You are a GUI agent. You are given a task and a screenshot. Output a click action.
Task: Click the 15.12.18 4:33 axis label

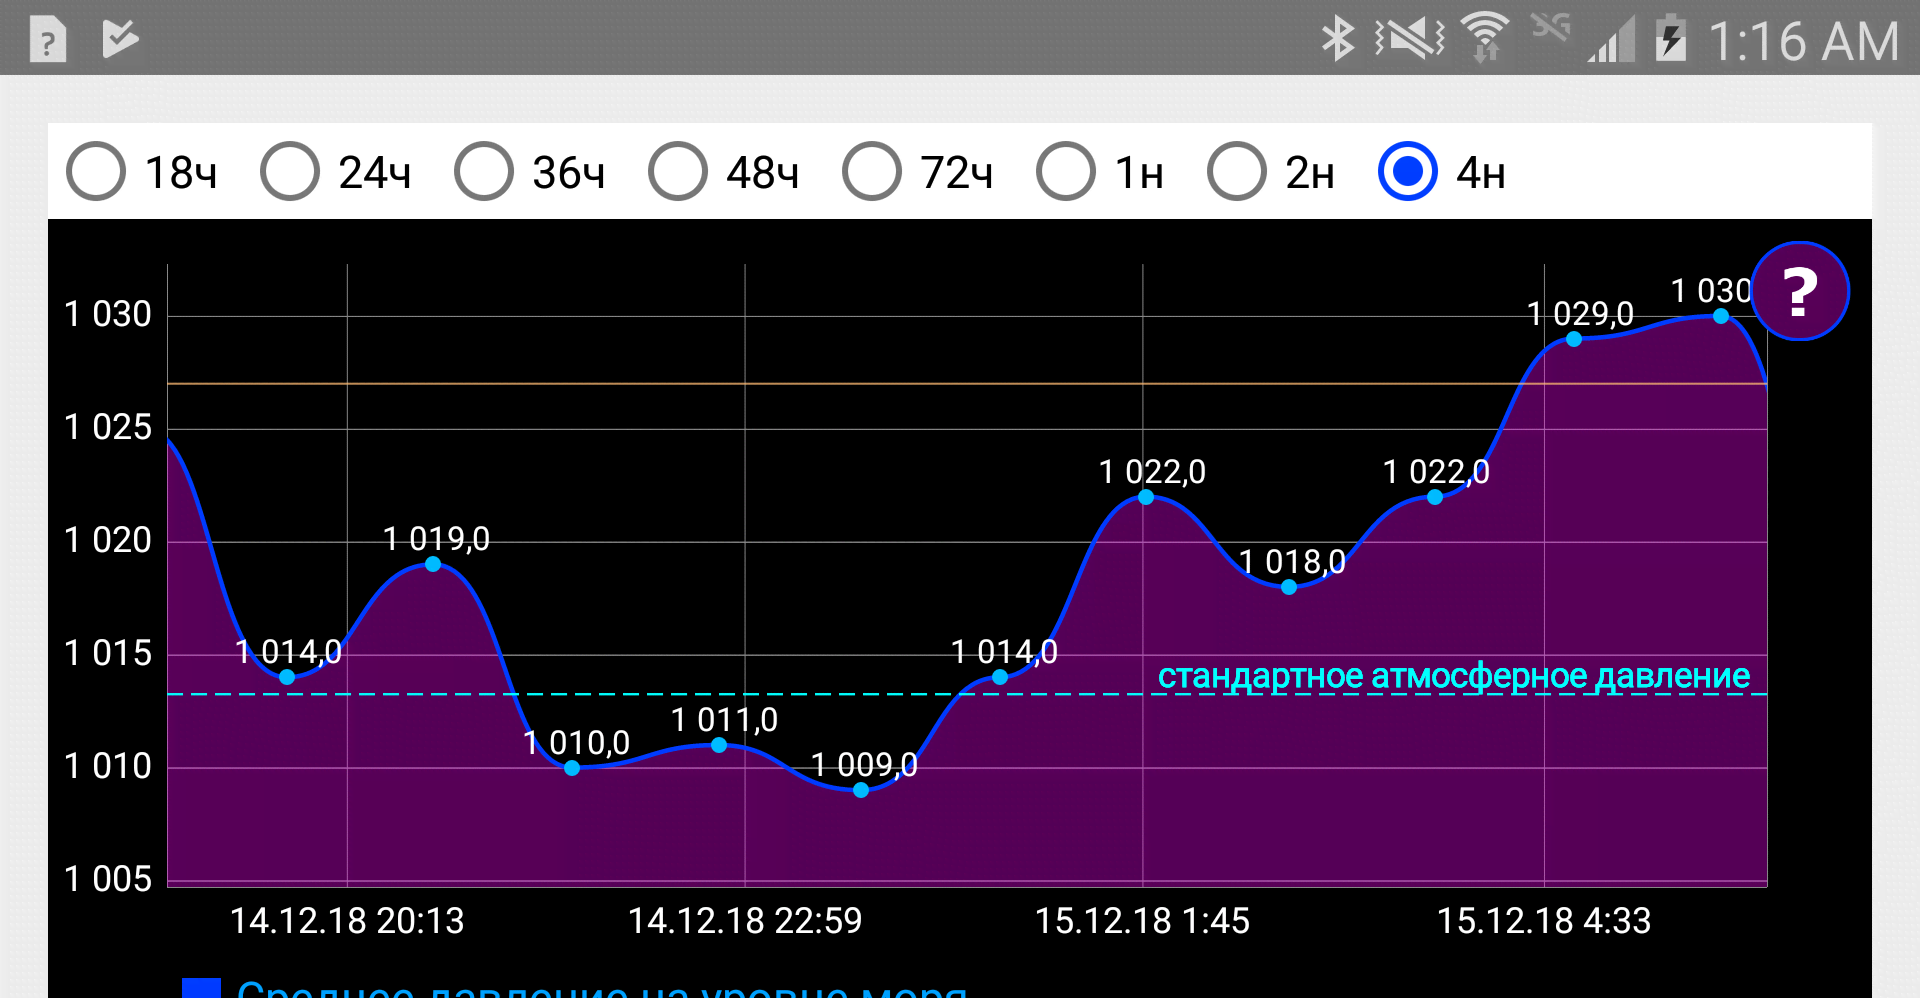(x=1544, y=920)
